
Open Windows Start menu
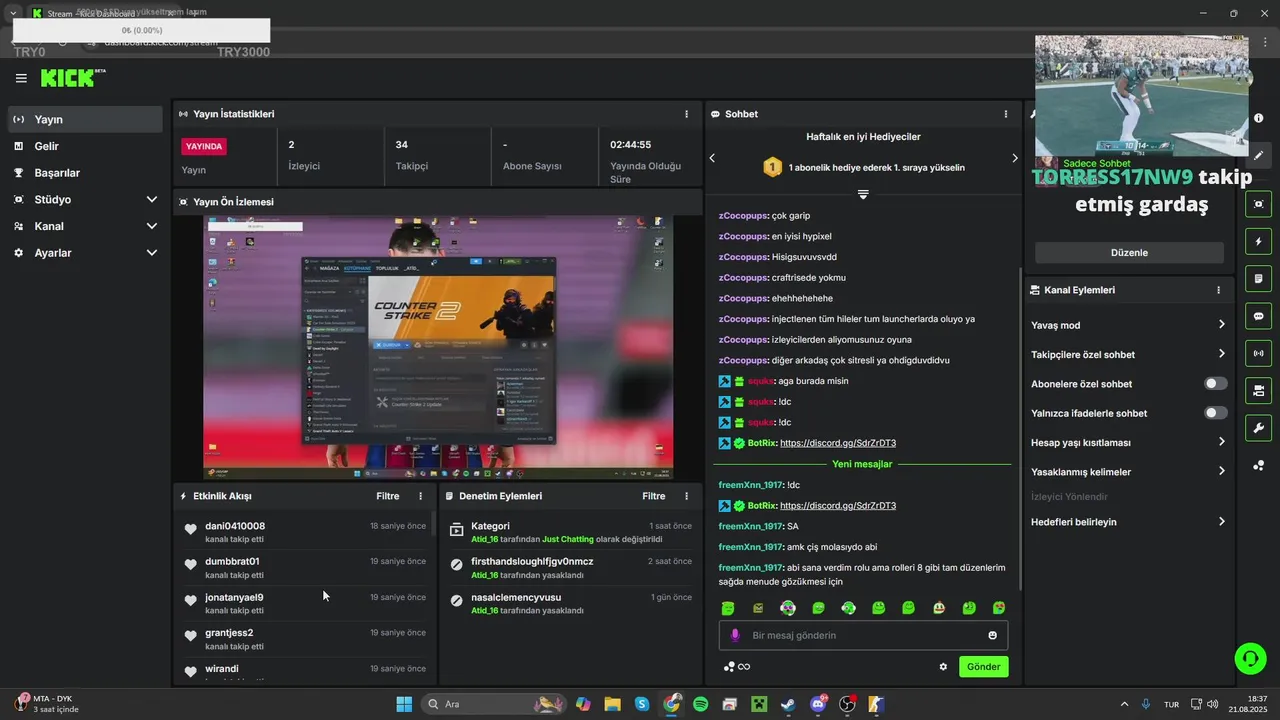(404, 704)
